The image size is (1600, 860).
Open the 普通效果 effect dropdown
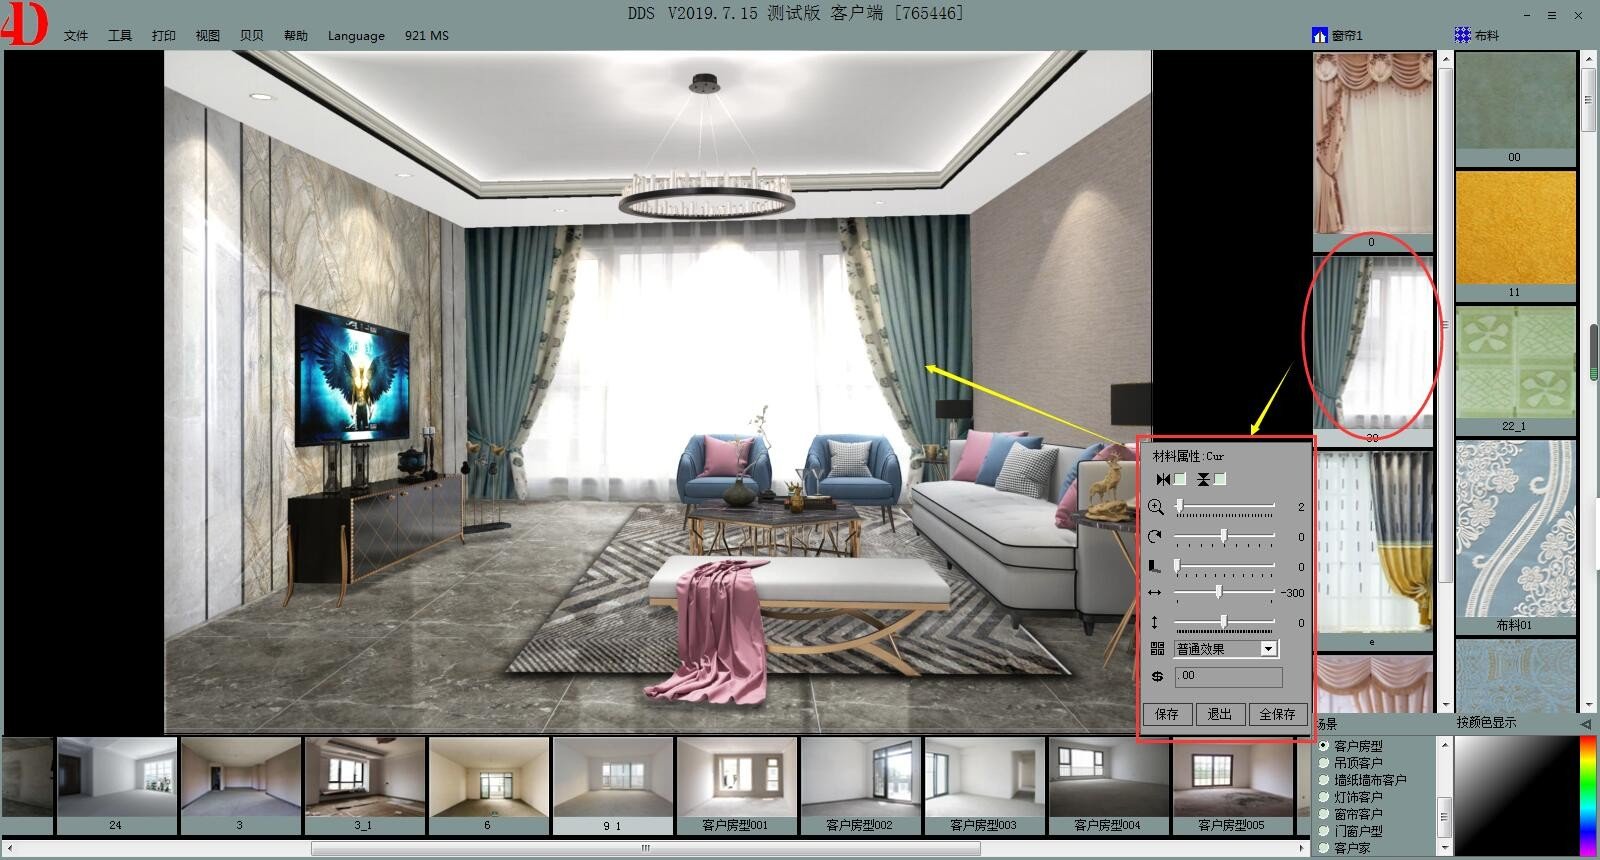click(1268, 649)
